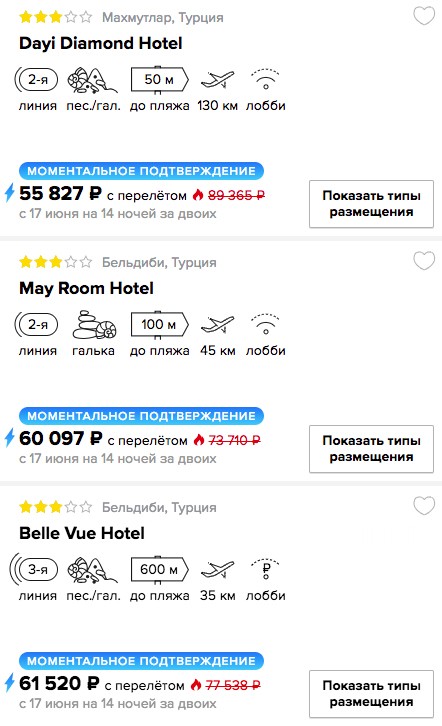
Task: Open the Belle Vue Hotel title link
Action: click(x=82, y=533)
